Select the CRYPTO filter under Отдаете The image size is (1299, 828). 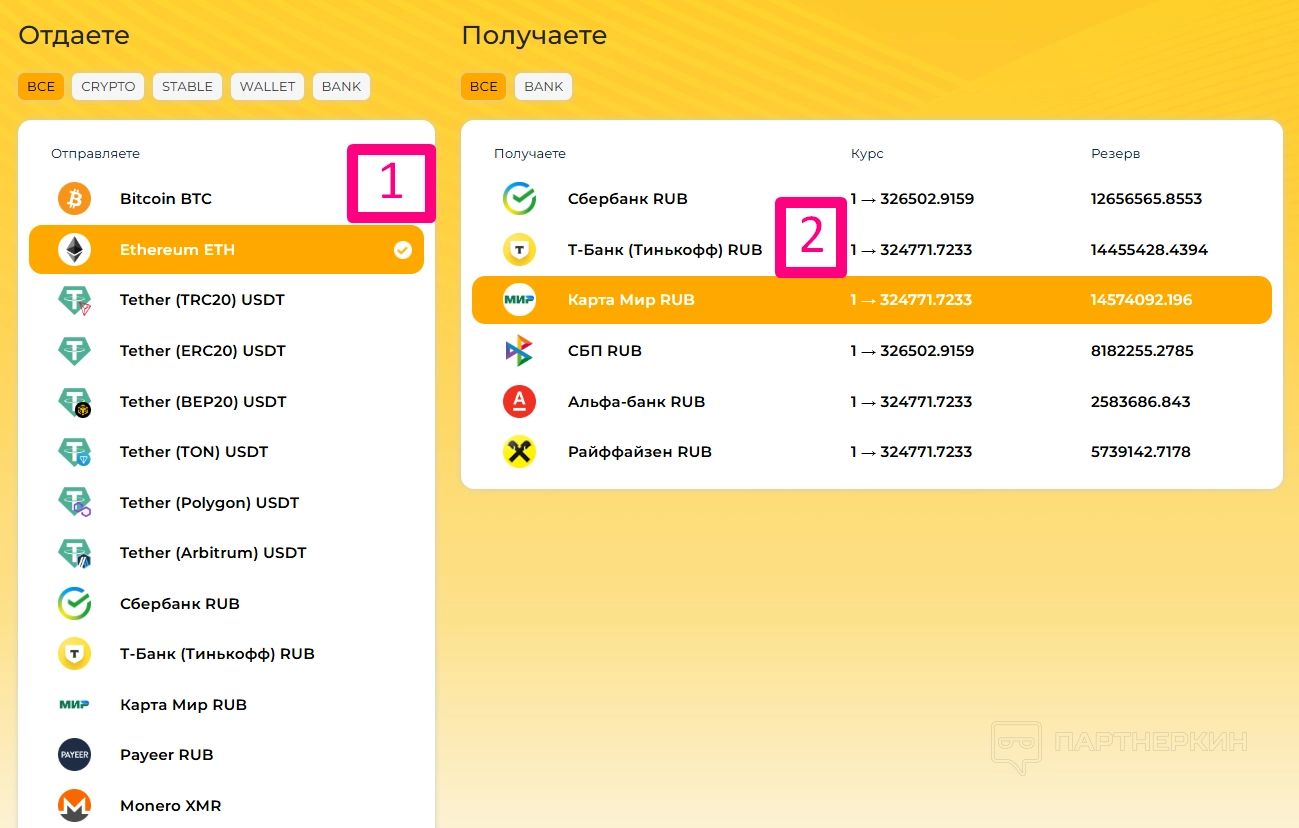(x=108, y=87)
